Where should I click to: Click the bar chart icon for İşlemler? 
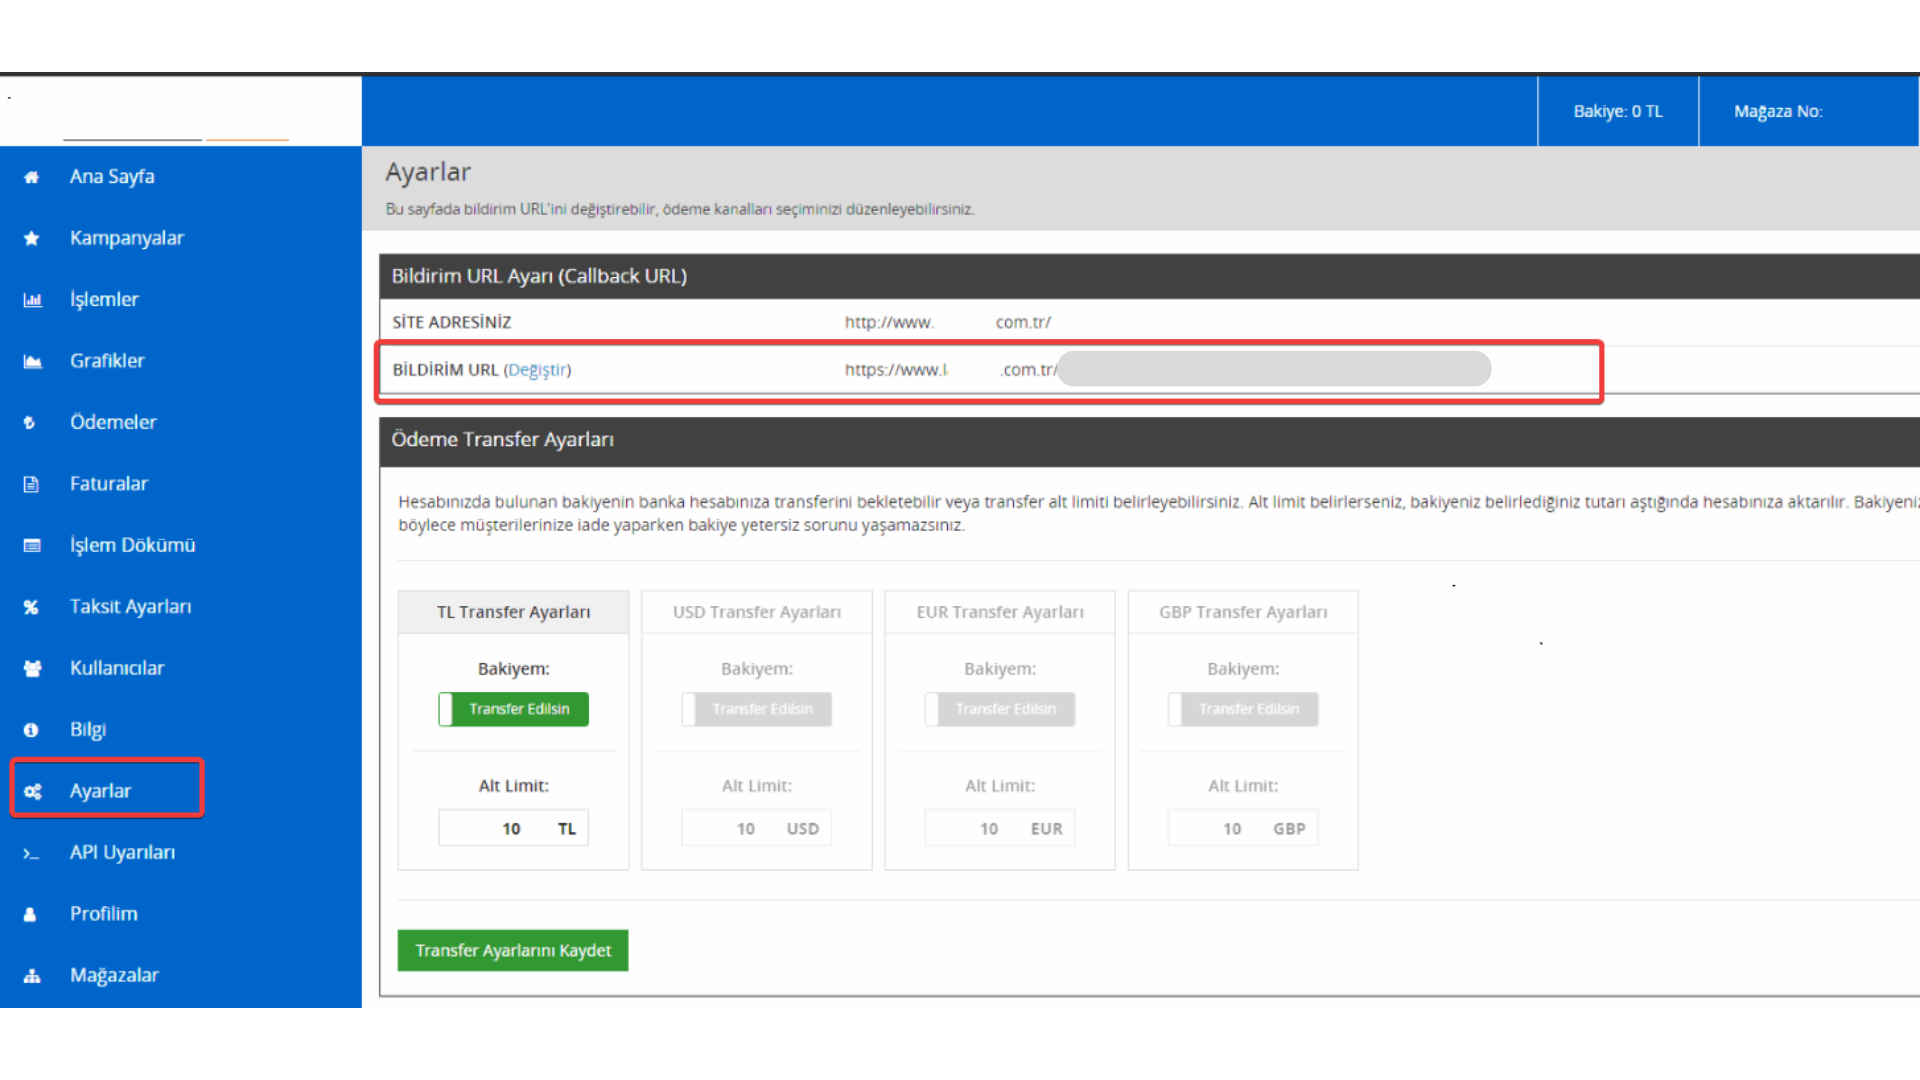(32, 300)
